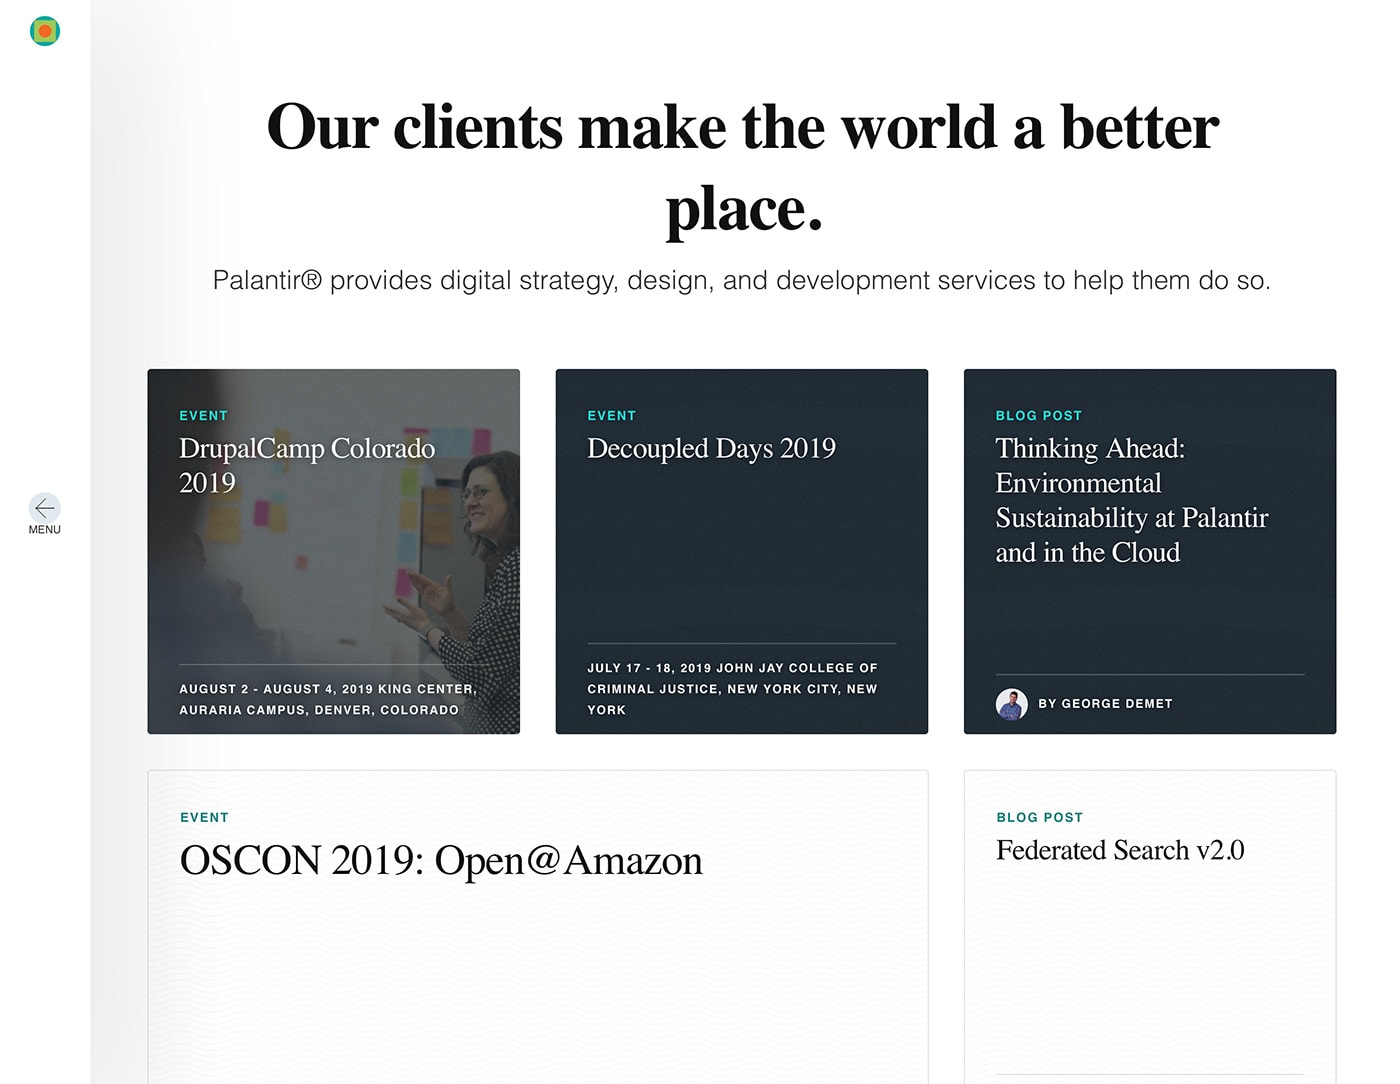Screen dimensions: 1400x1084
Task: Click the EVENT label on Decoupled Days card
Action: (x=612, y=416)
